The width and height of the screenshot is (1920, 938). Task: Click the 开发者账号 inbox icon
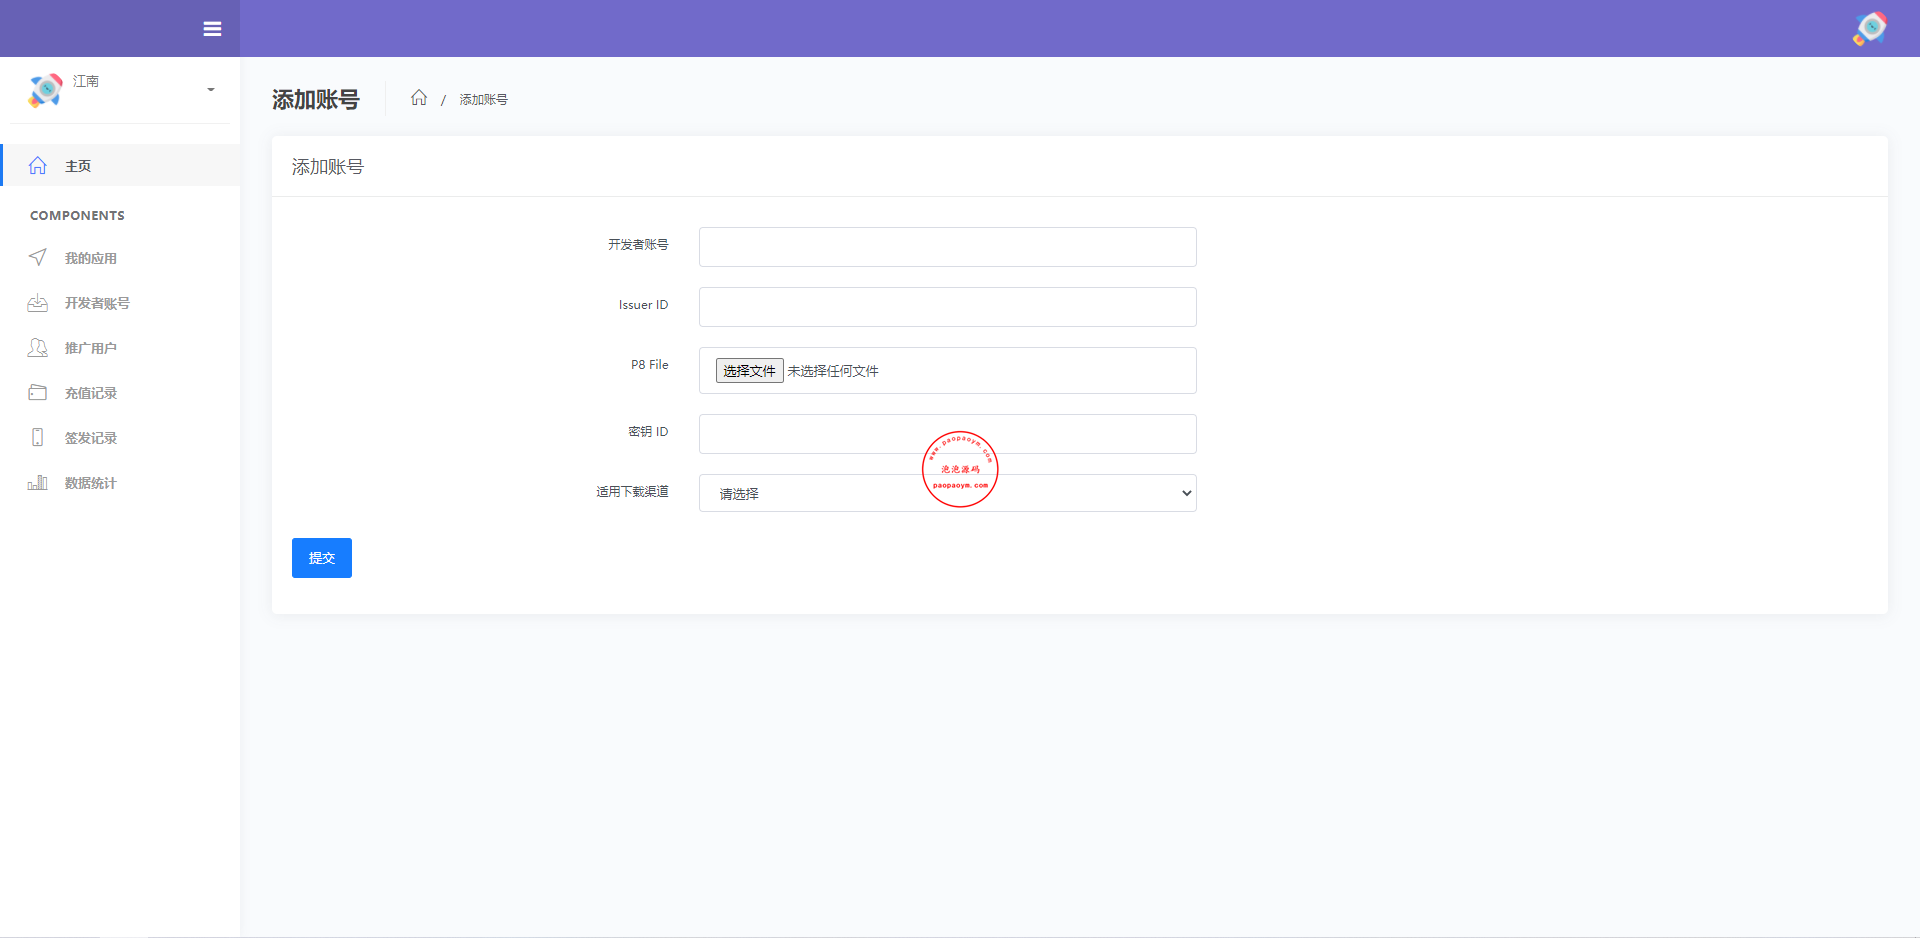point(38,303)
